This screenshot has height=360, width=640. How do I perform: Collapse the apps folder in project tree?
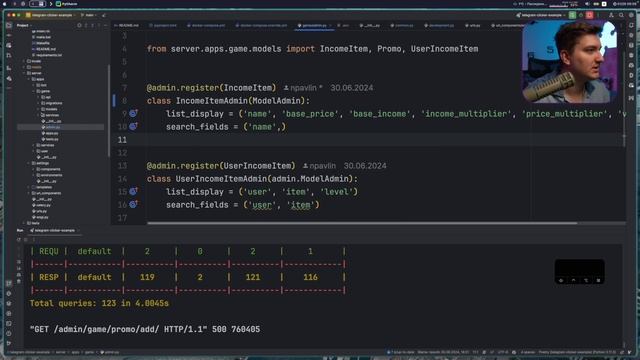29,79
